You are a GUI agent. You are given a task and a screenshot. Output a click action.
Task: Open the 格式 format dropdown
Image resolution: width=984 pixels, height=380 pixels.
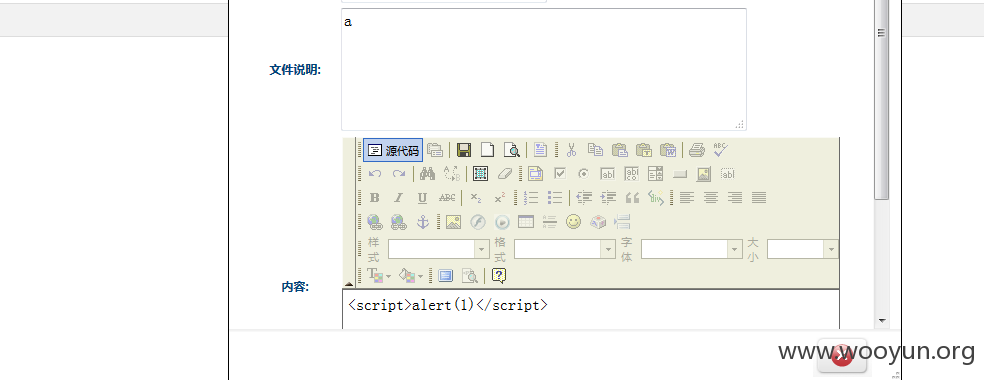tap(565, 249)
